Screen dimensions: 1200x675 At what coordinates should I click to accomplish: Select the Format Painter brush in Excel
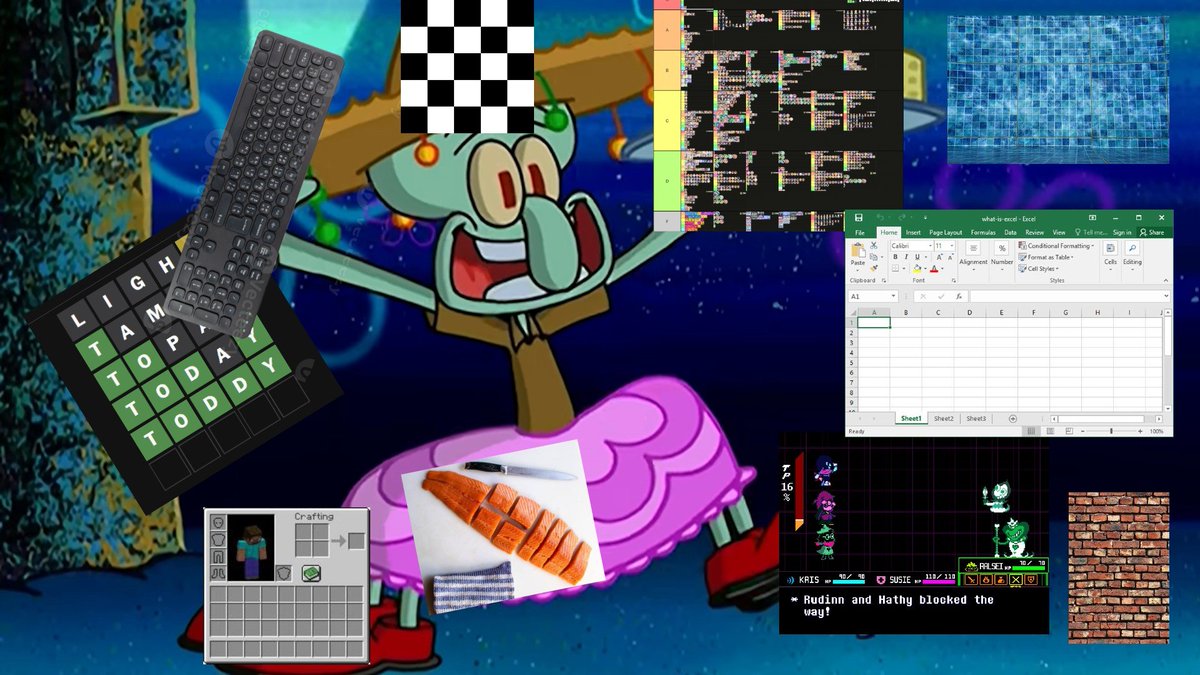(873, 268)
